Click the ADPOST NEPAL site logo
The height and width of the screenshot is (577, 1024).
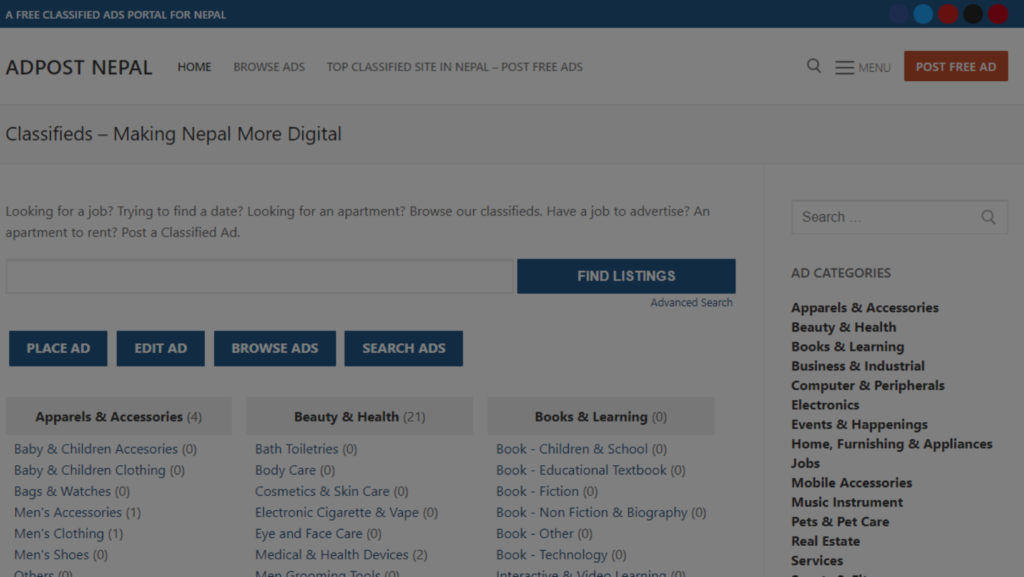click(78, 67)
